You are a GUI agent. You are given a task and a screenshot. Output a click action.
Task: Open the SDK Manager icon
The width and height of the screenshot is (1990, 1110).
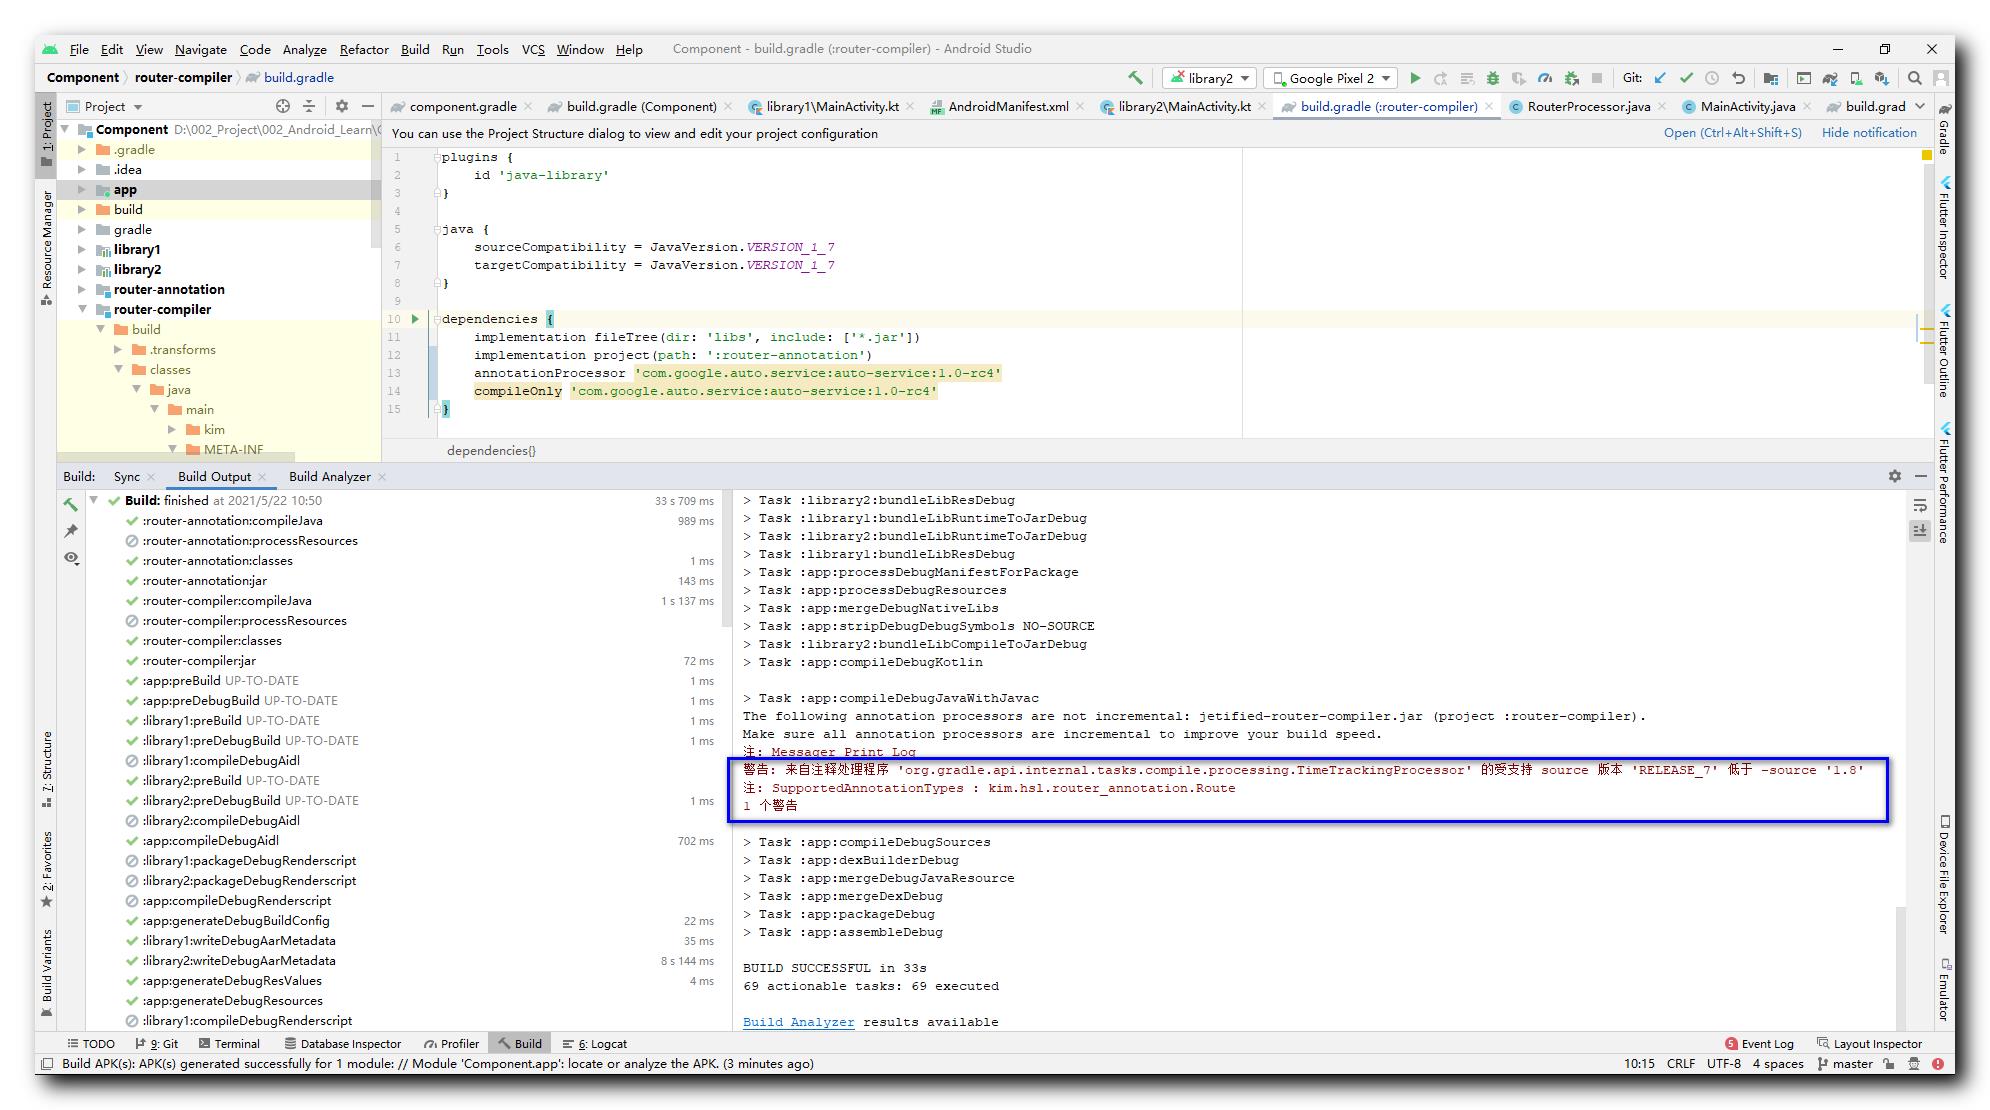[x=1882, y=78]
